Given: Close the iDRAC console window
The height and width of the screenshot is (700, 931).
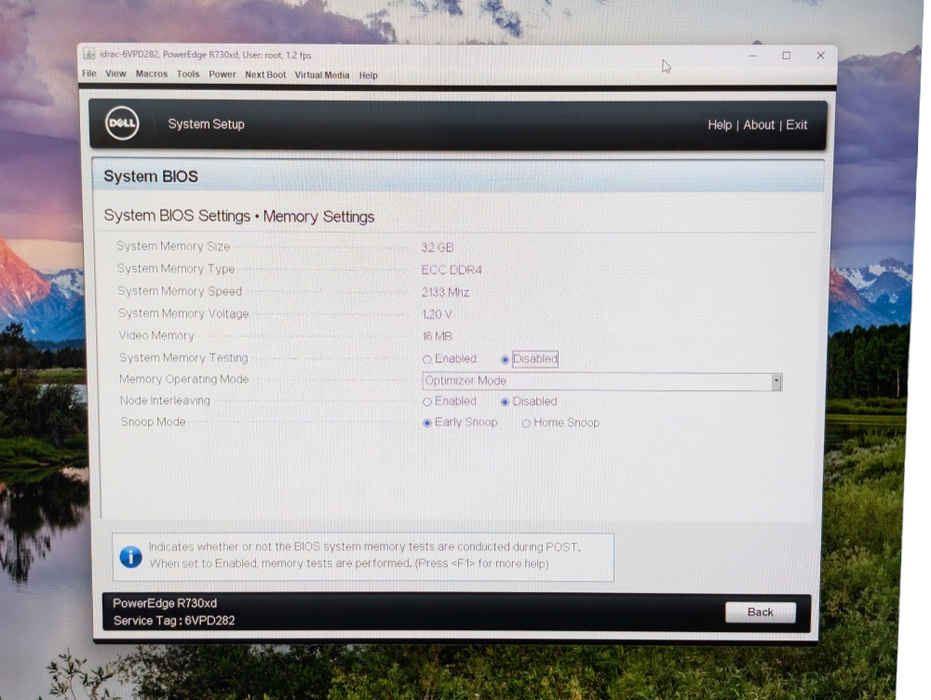Looking at the screenshot, I should 821,55.
